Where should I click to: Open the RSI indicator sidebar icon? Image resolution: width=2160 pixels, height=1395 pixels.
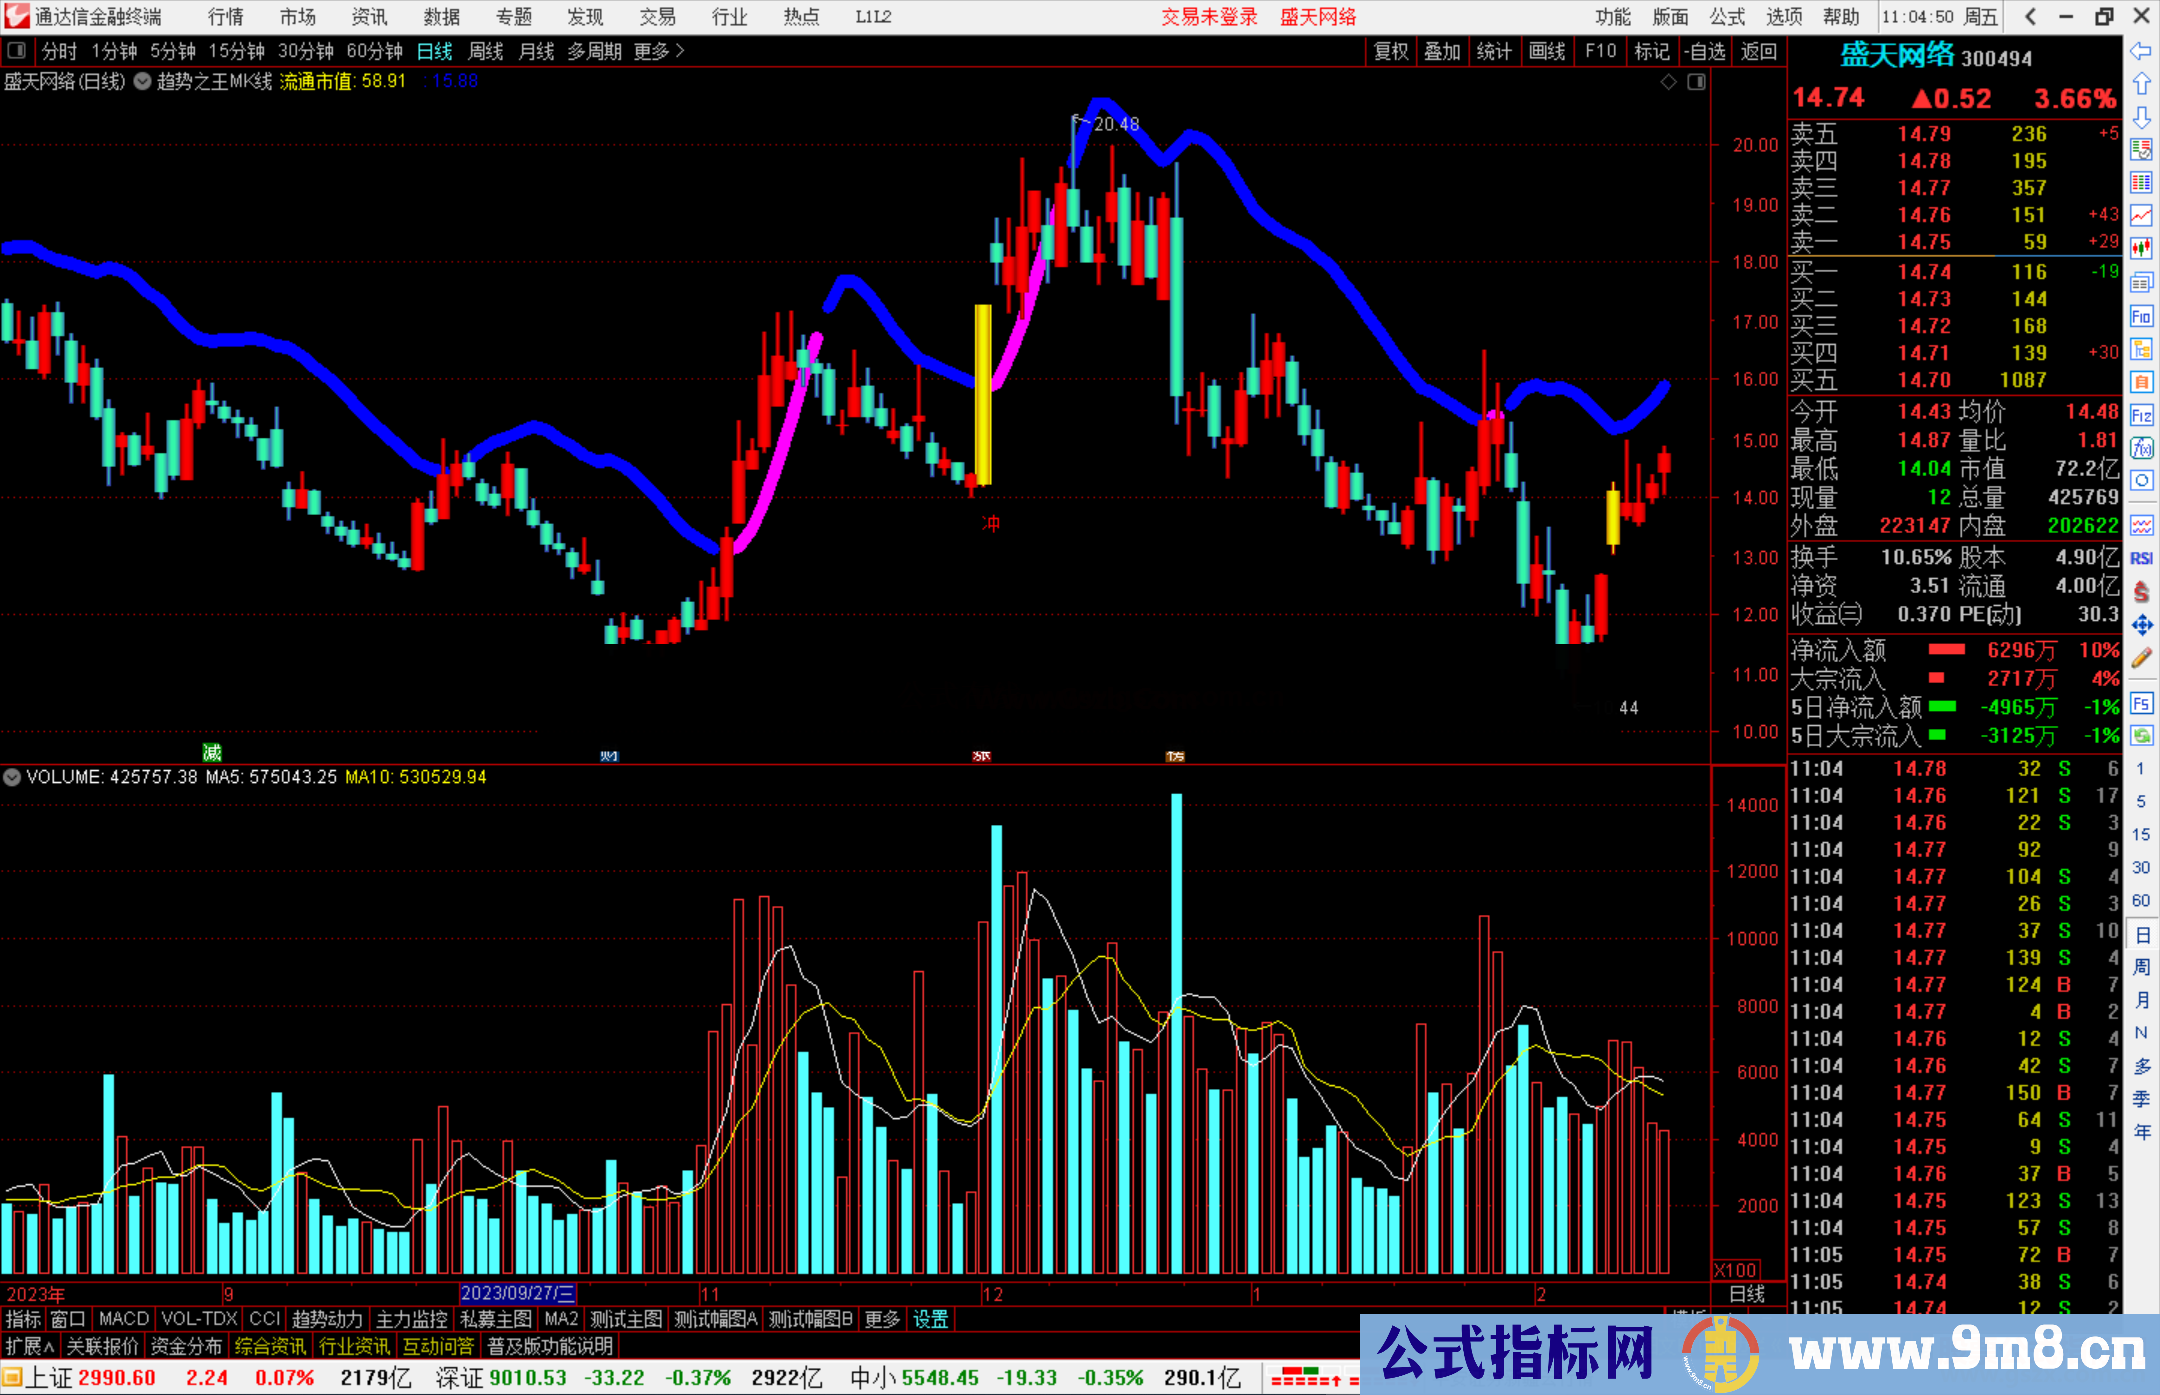(x=2141, y=558)
